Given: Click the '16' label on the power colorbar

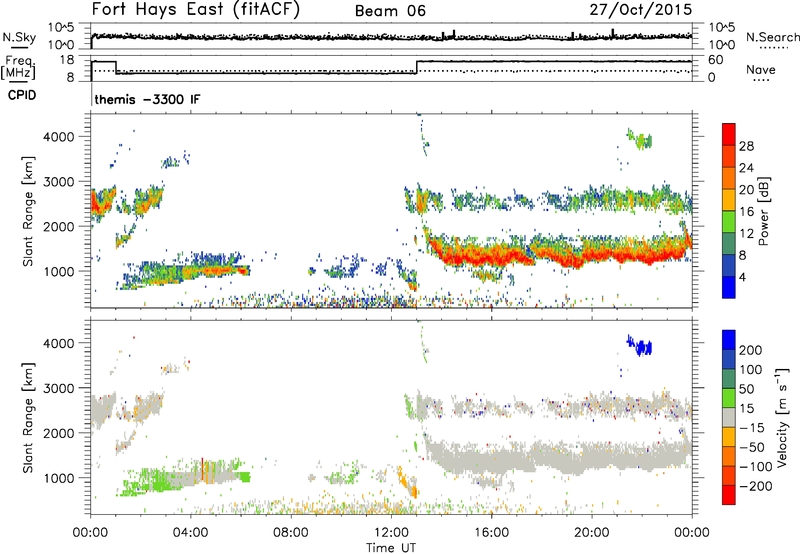Looking at the screenshot, I should pyautogui.click(x=746, y=212).
